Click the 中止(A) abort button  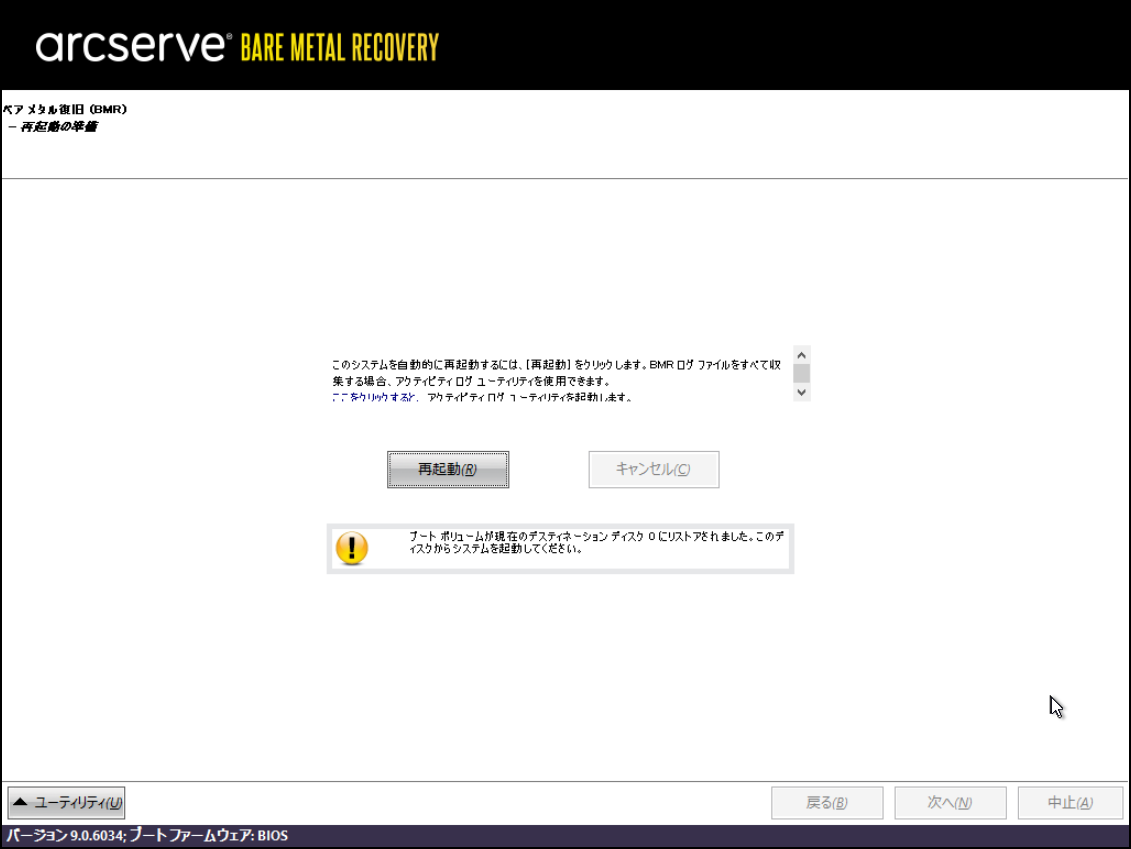pos(1070,803)
